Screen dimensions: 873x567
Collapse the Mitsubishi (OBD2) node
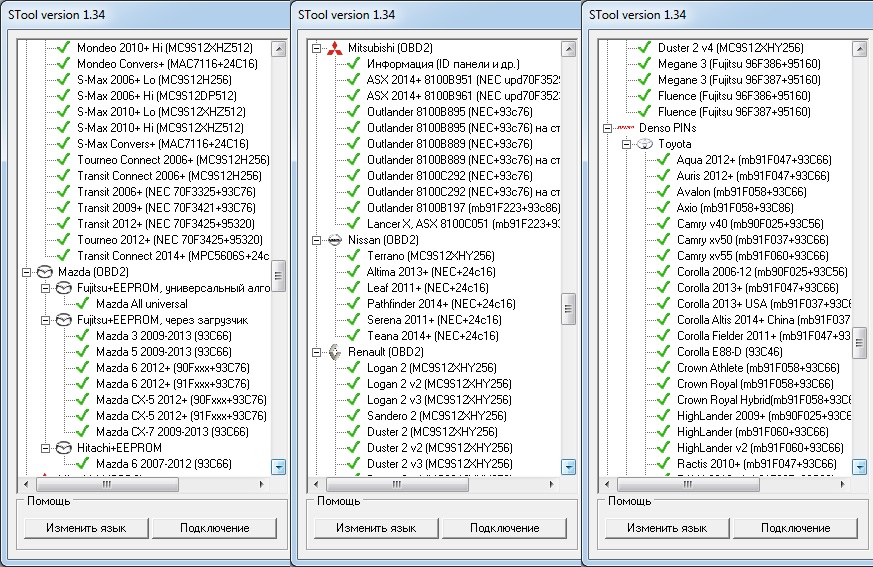(x=316, y=48)
